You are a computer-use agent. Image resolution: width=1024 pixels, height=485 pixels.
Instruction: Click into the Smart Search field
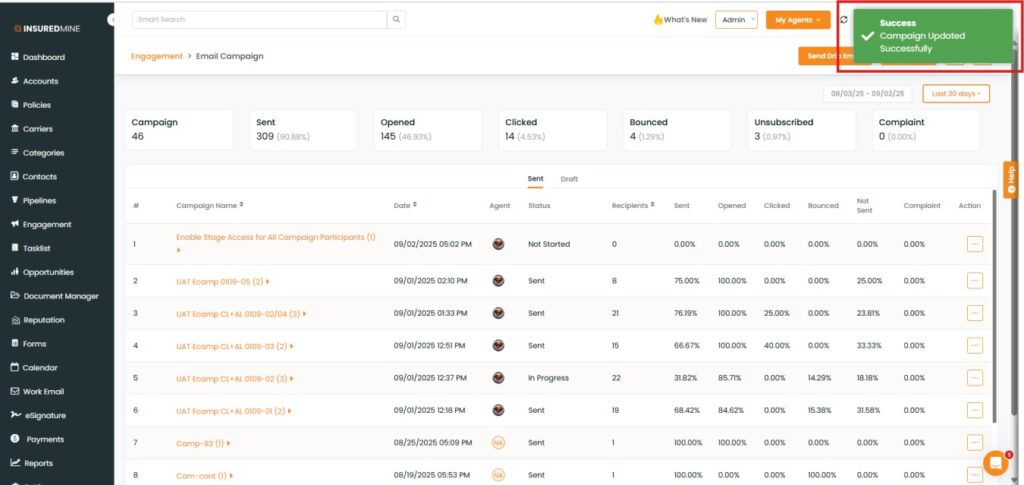tap(258, 19)
